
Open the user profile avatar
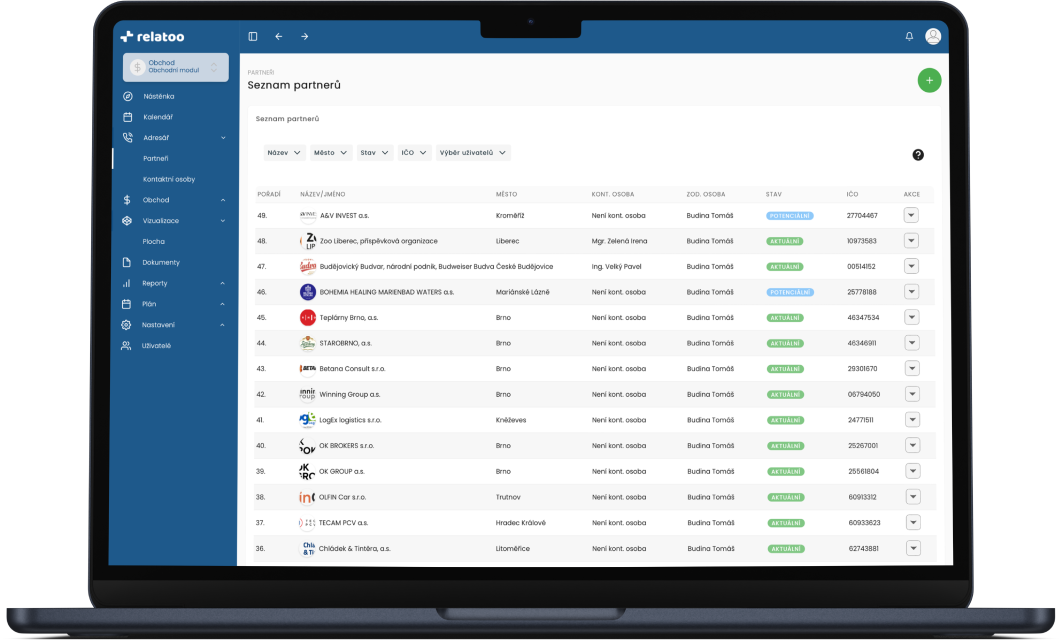coord(933,36)
